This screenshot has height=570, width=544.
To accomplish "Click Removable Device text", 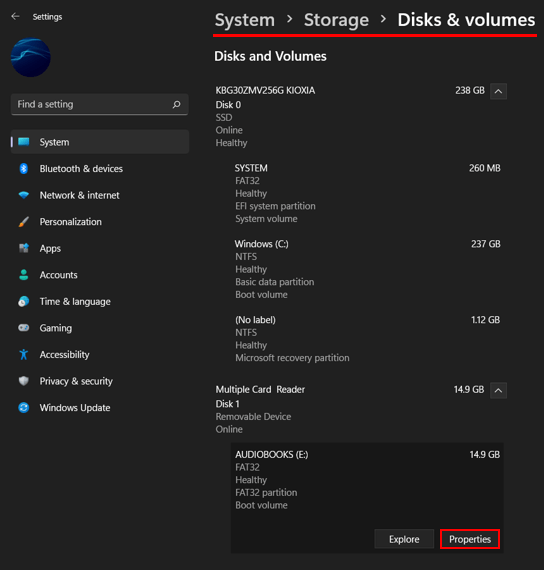I will coord(253,417).
